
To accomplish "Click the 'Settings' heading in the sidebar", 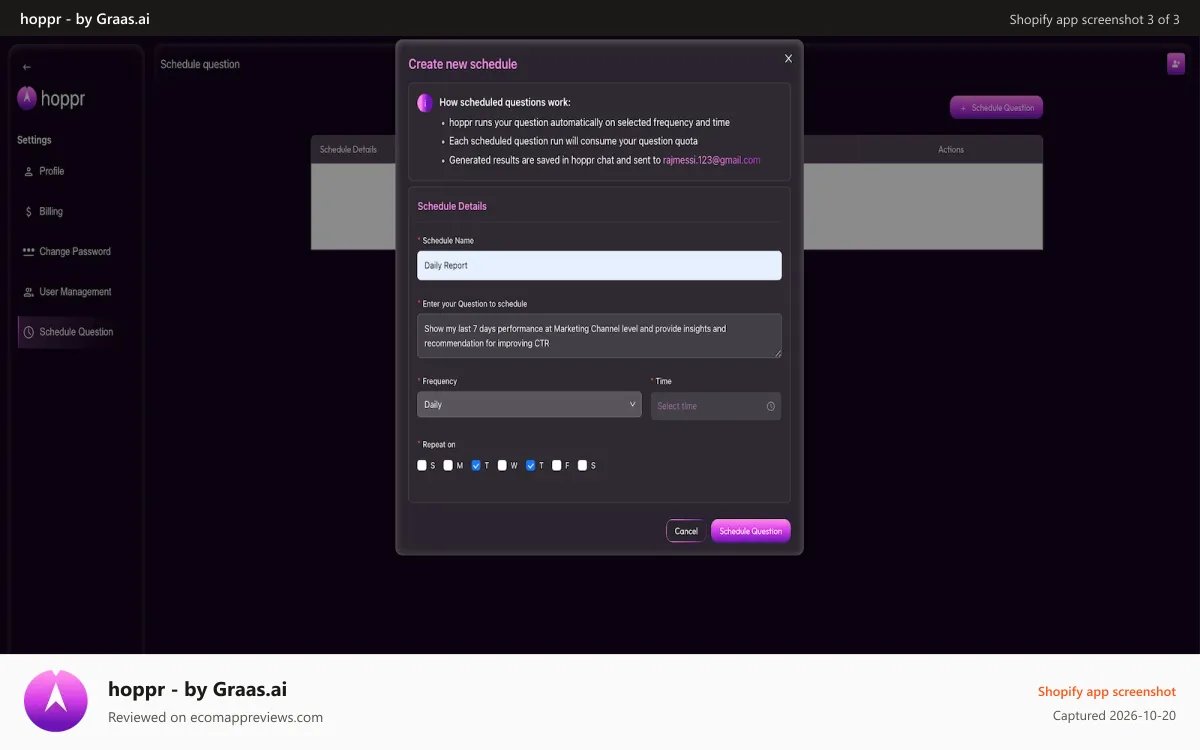I will (x=34, y=140).
